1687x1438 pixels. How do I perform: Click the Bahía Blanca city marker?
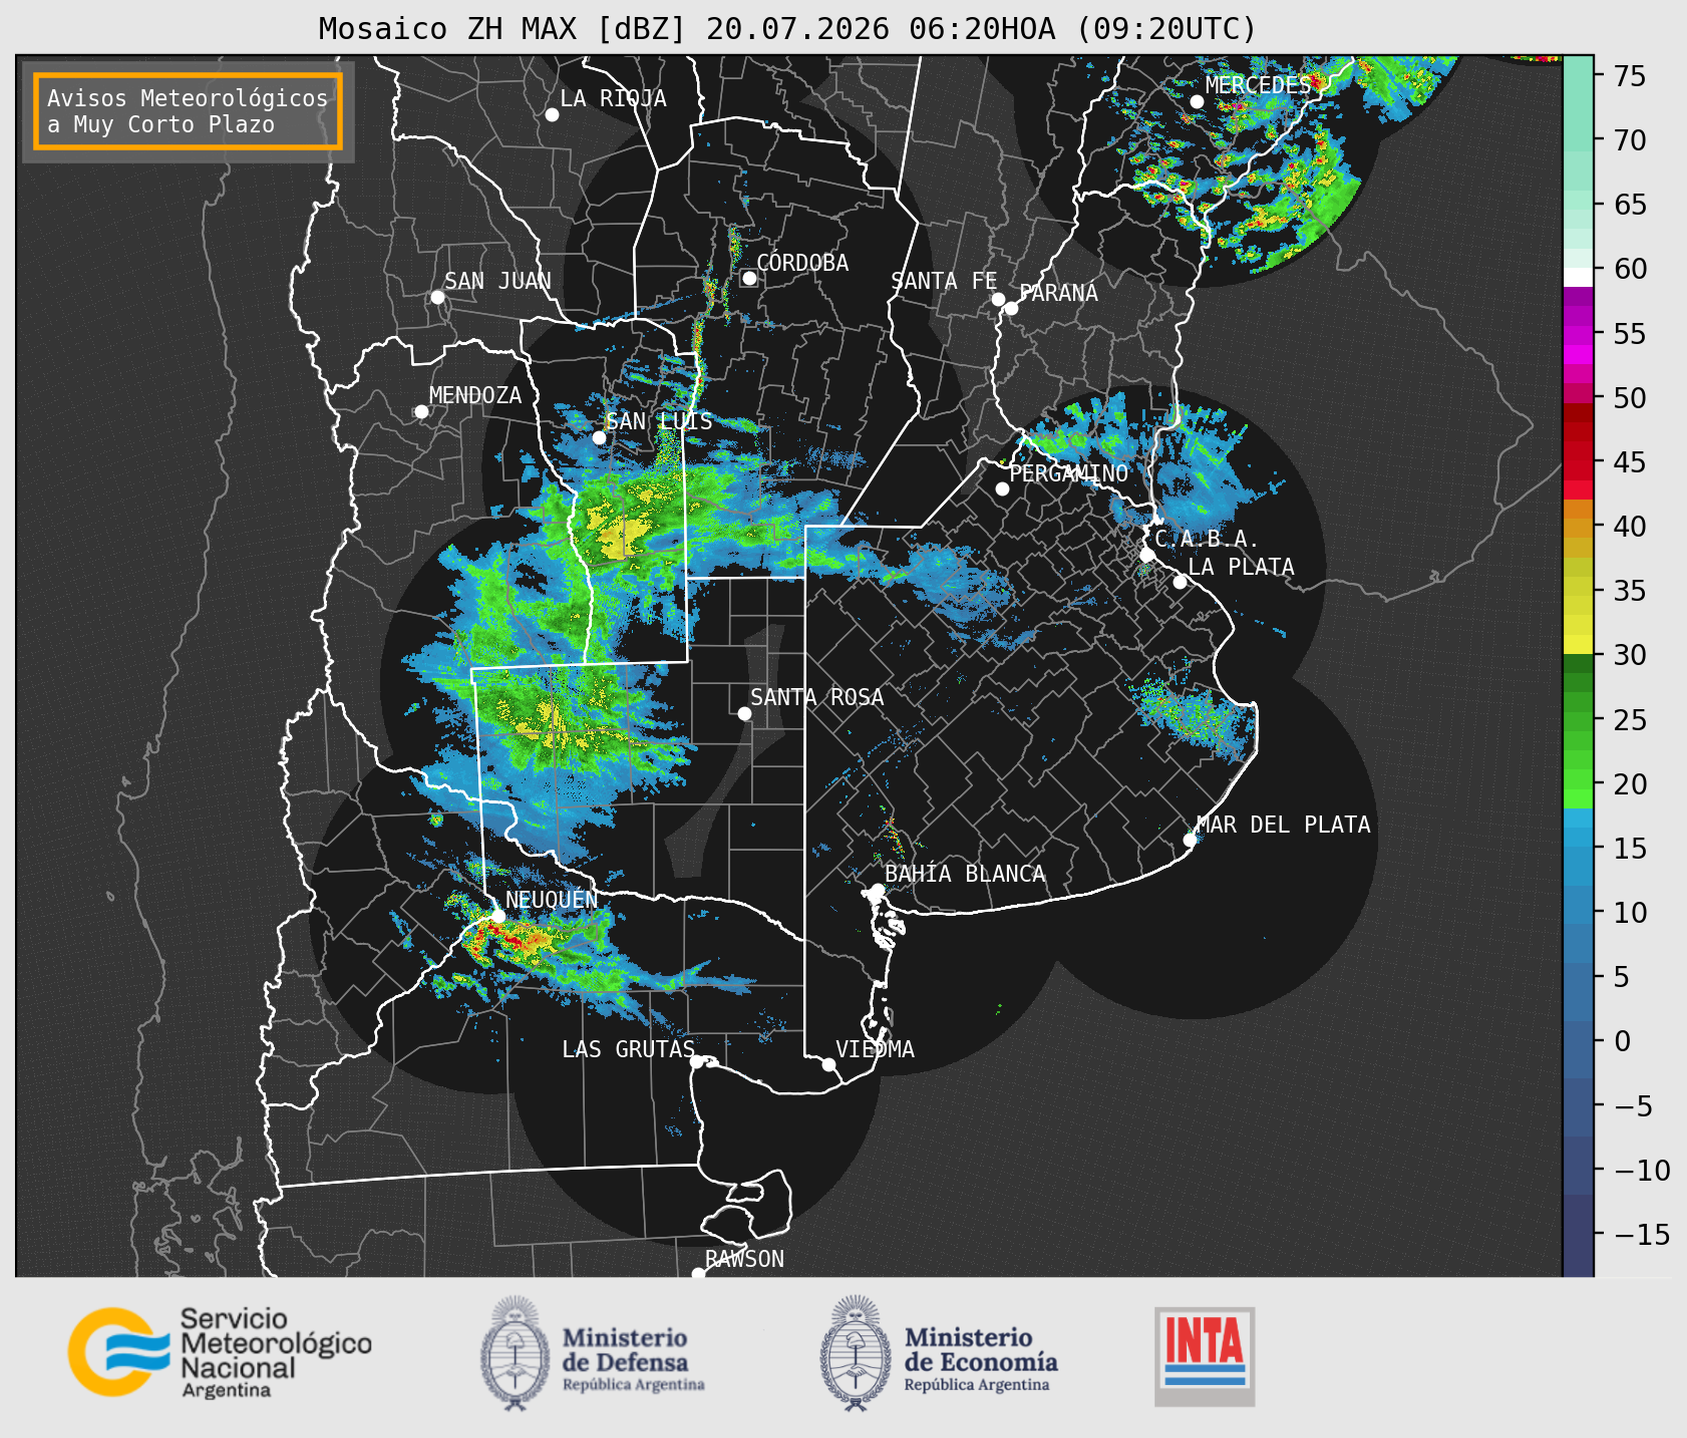(x=877, y=890)
